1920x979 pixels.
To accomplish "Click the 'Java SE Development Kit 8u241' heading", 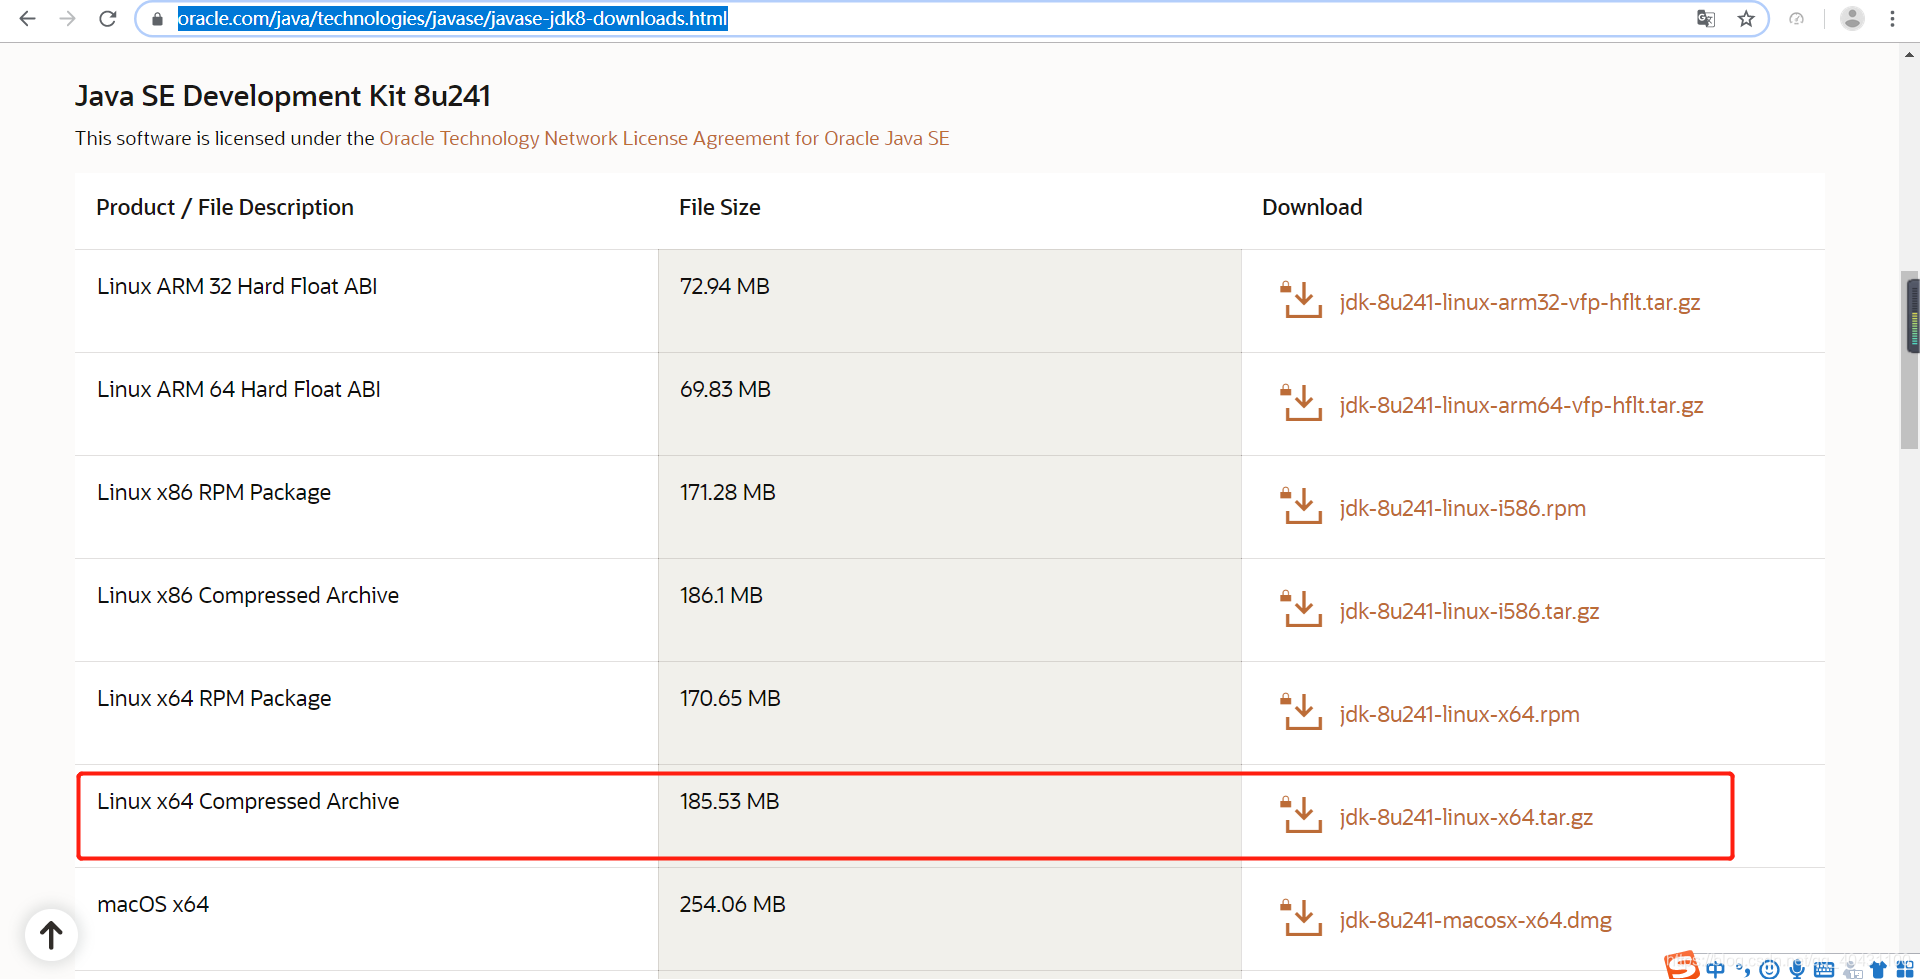I will 283,96.
